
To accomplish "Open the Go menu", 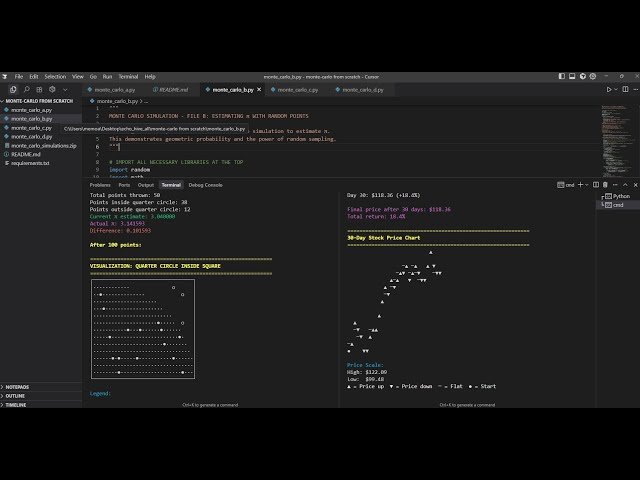I will click(x=93, y=76).
